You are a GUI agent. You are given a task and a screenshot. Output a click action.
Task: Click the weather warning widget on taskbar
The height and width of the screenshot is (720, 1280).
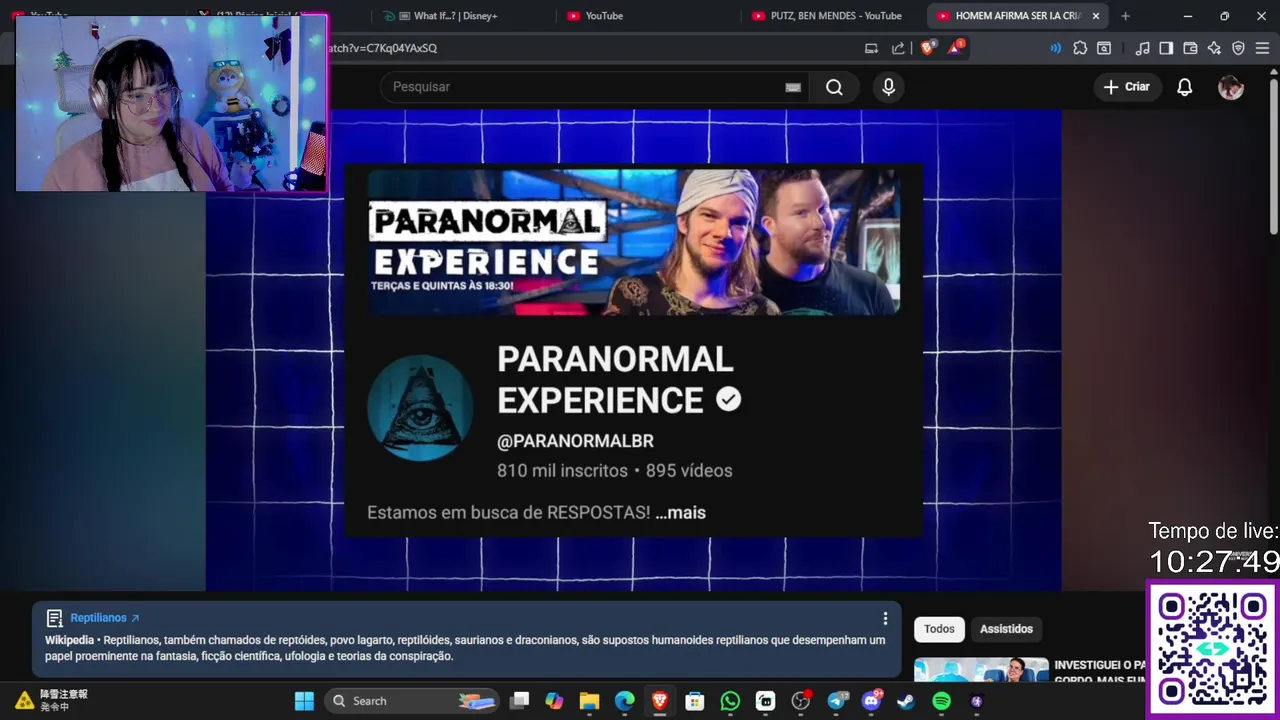tap(52, 700)
